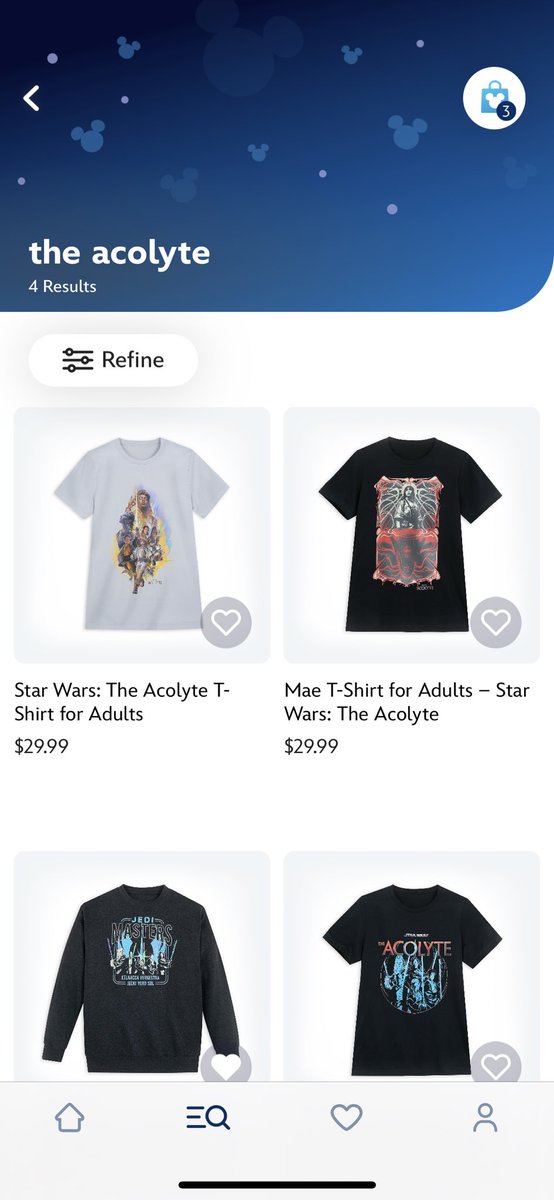
Task: Go back using the arrow icon
Action: [x=32, y=98]
